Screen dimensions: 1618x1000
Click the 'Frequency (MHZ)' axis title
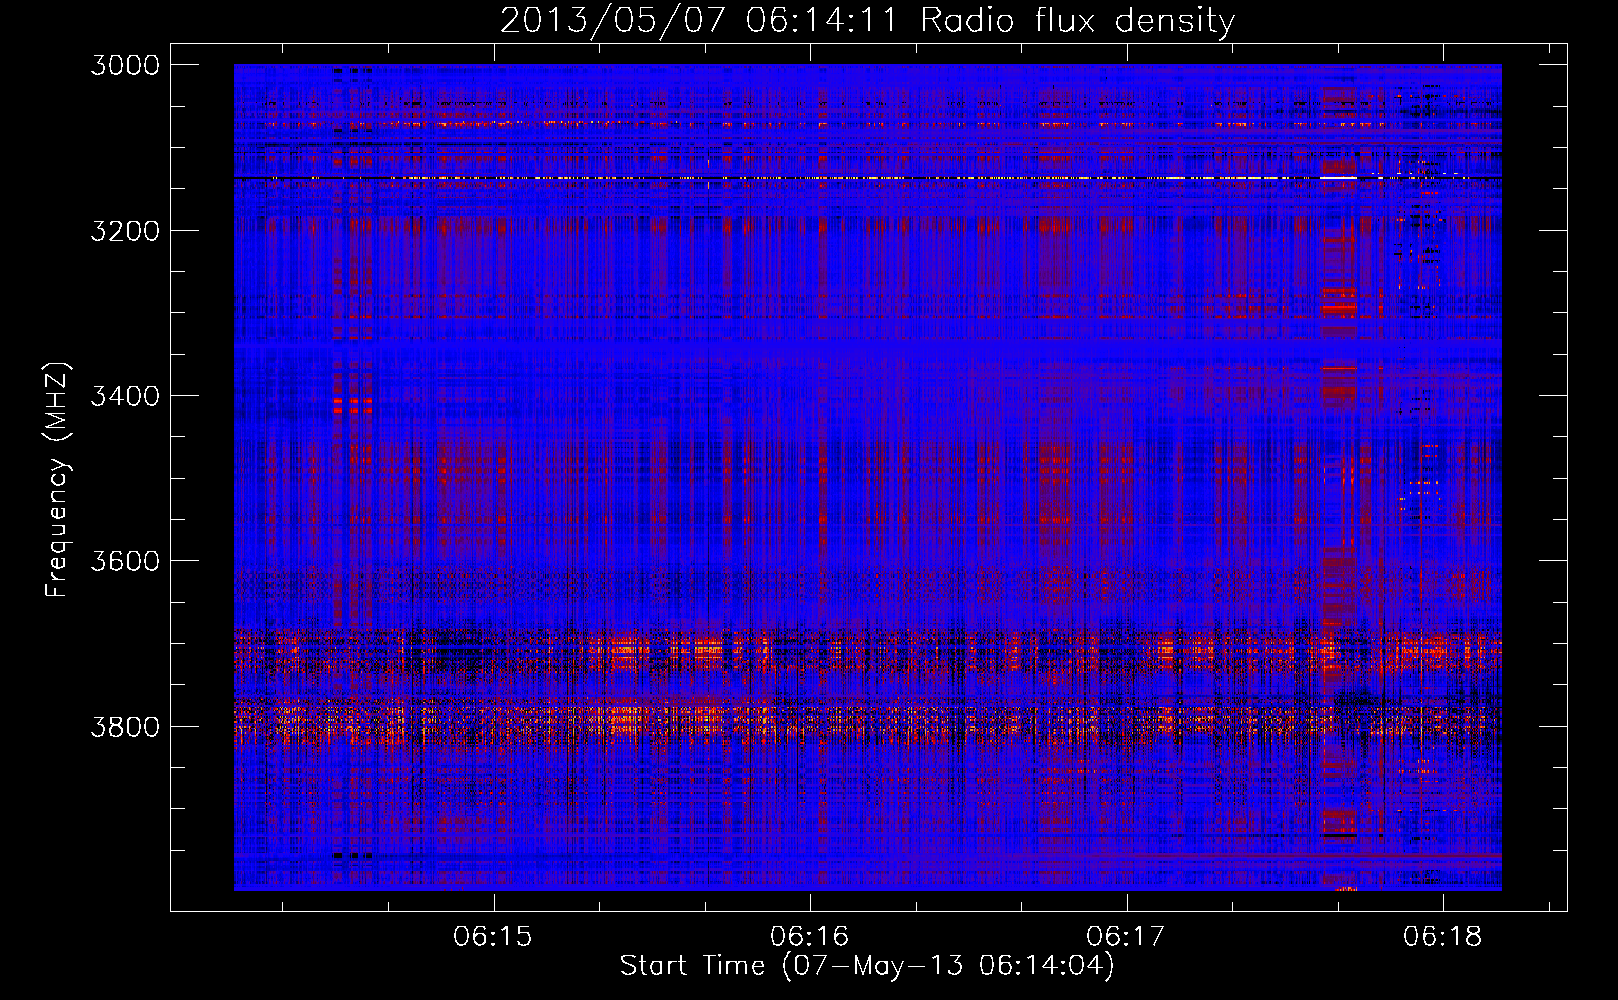(57, 480)
